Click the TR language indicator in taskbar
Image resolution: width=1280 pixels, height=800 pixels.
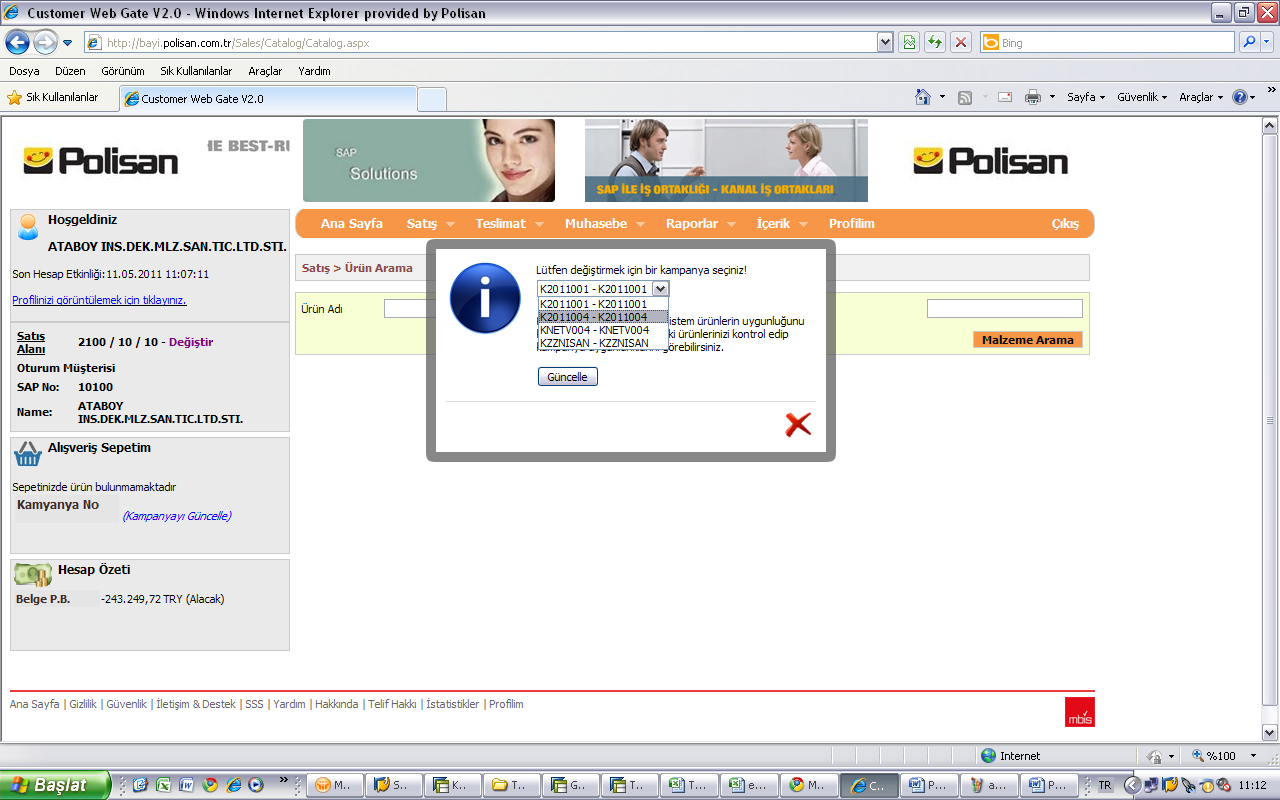tap(1105, 785)
